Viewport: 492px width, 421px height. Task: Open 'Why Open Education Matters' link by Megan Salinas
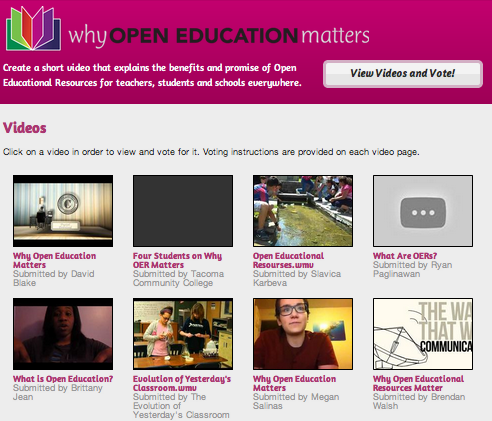[x=294, y=383]
